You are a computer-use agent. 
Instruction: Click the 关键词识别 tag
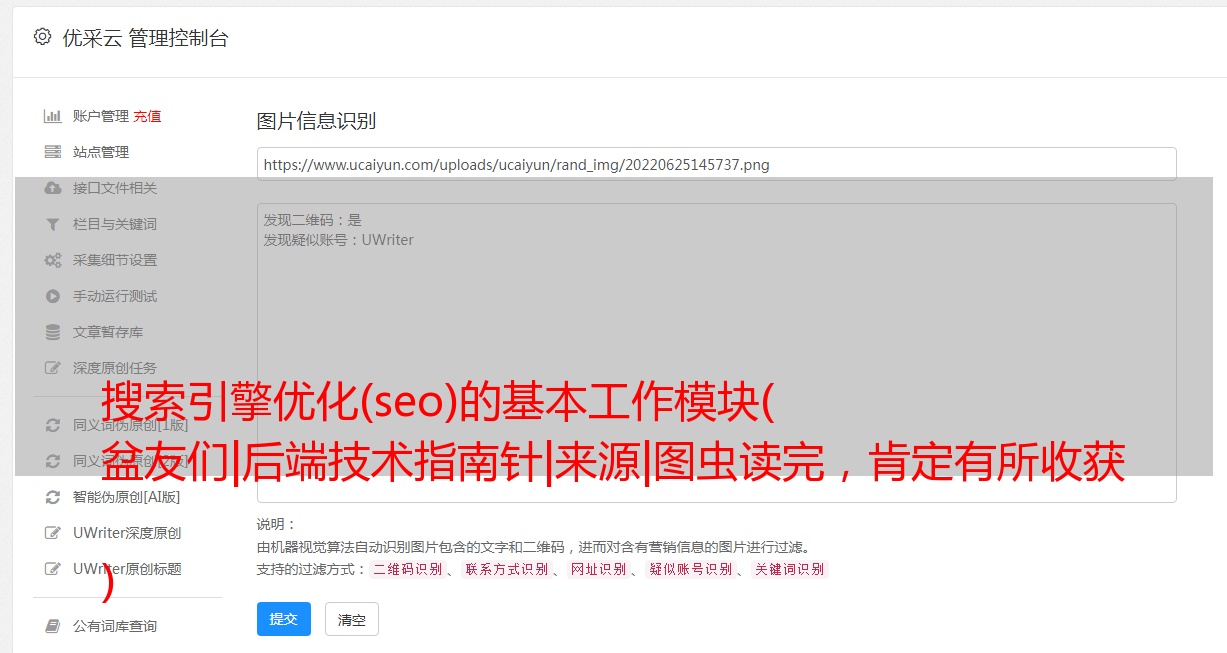point(790,569)
